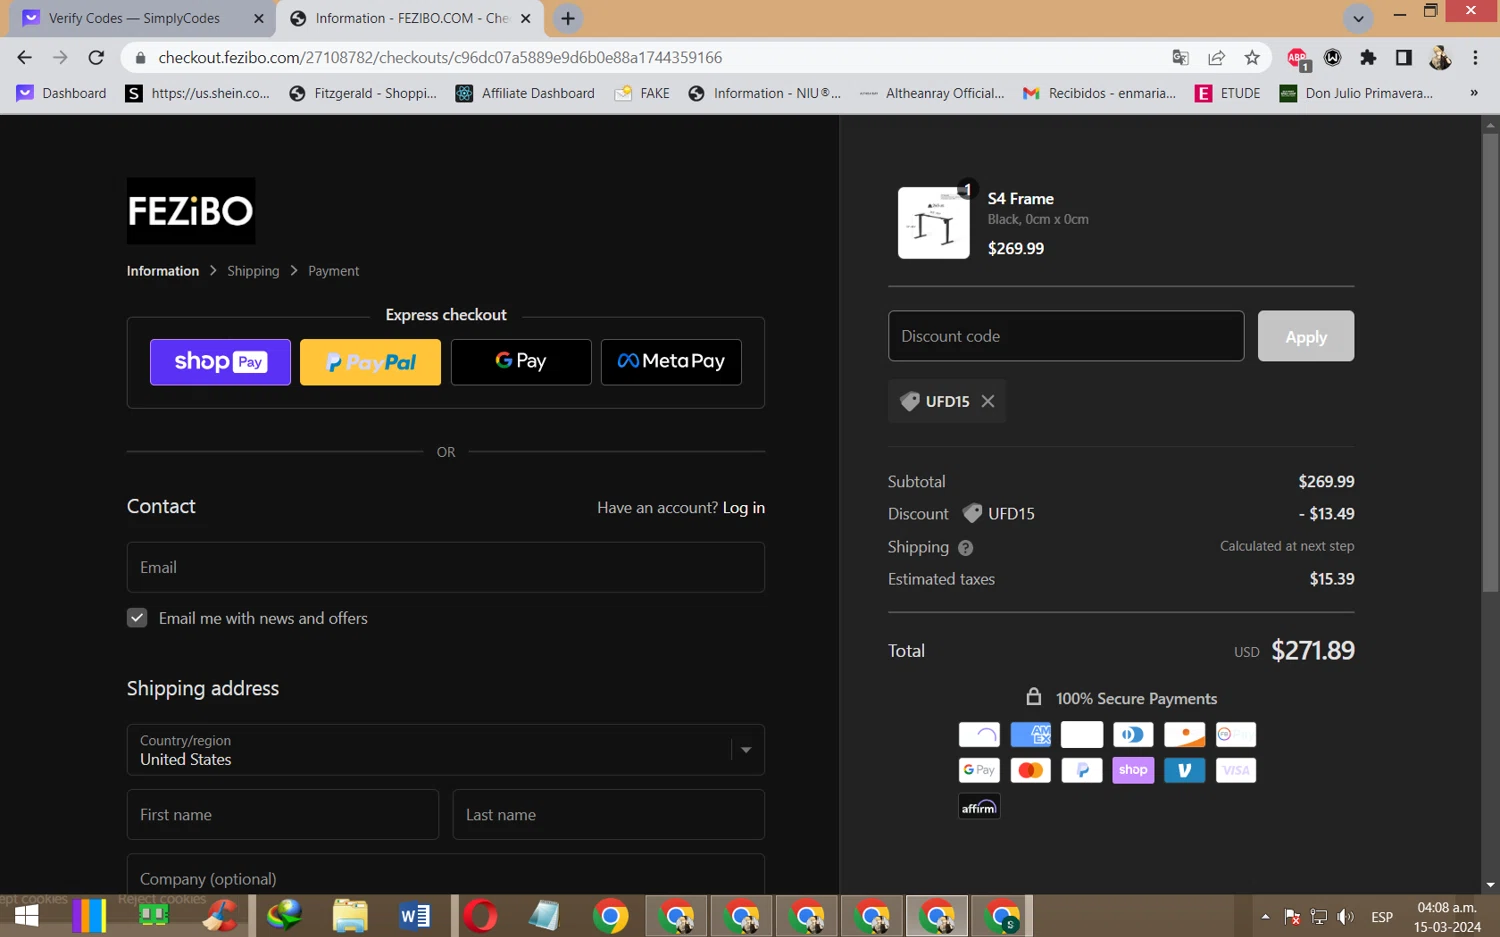Pay with PayPal express checkout
The image size is (1500, 937).
(370, 362)
